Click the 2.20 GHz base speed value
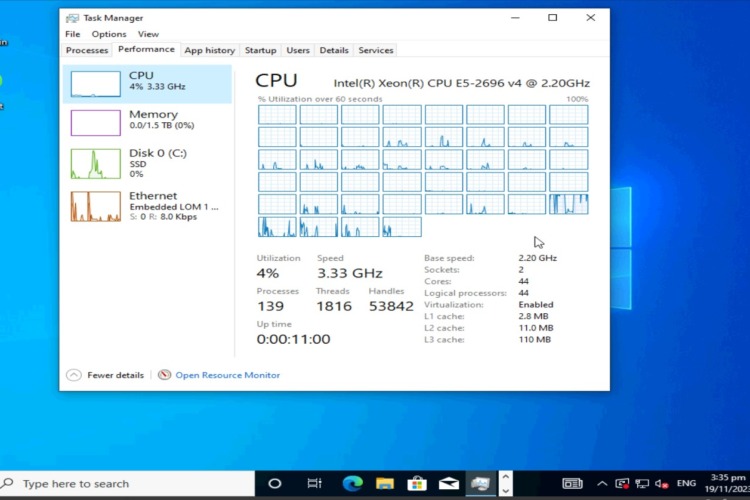The width and height of the screenshot is (750, 500). (x=538, y=258)
